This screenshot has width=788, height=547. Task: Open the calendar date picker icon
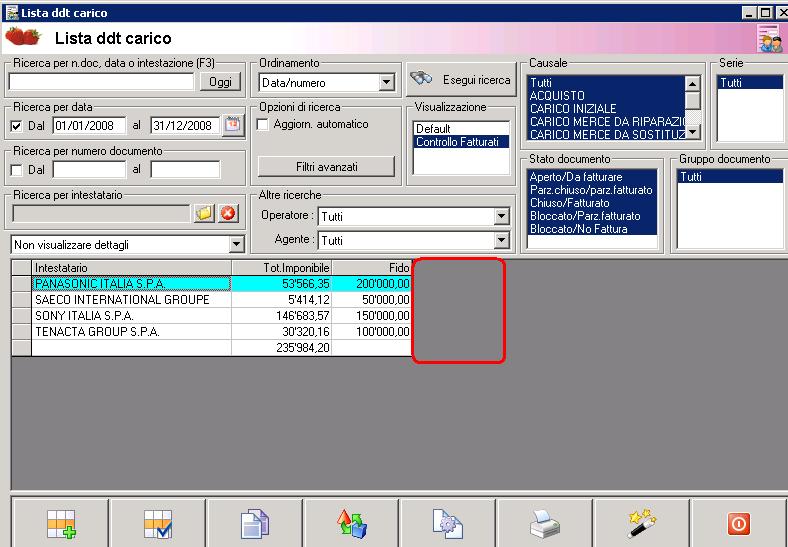(233, 124)
